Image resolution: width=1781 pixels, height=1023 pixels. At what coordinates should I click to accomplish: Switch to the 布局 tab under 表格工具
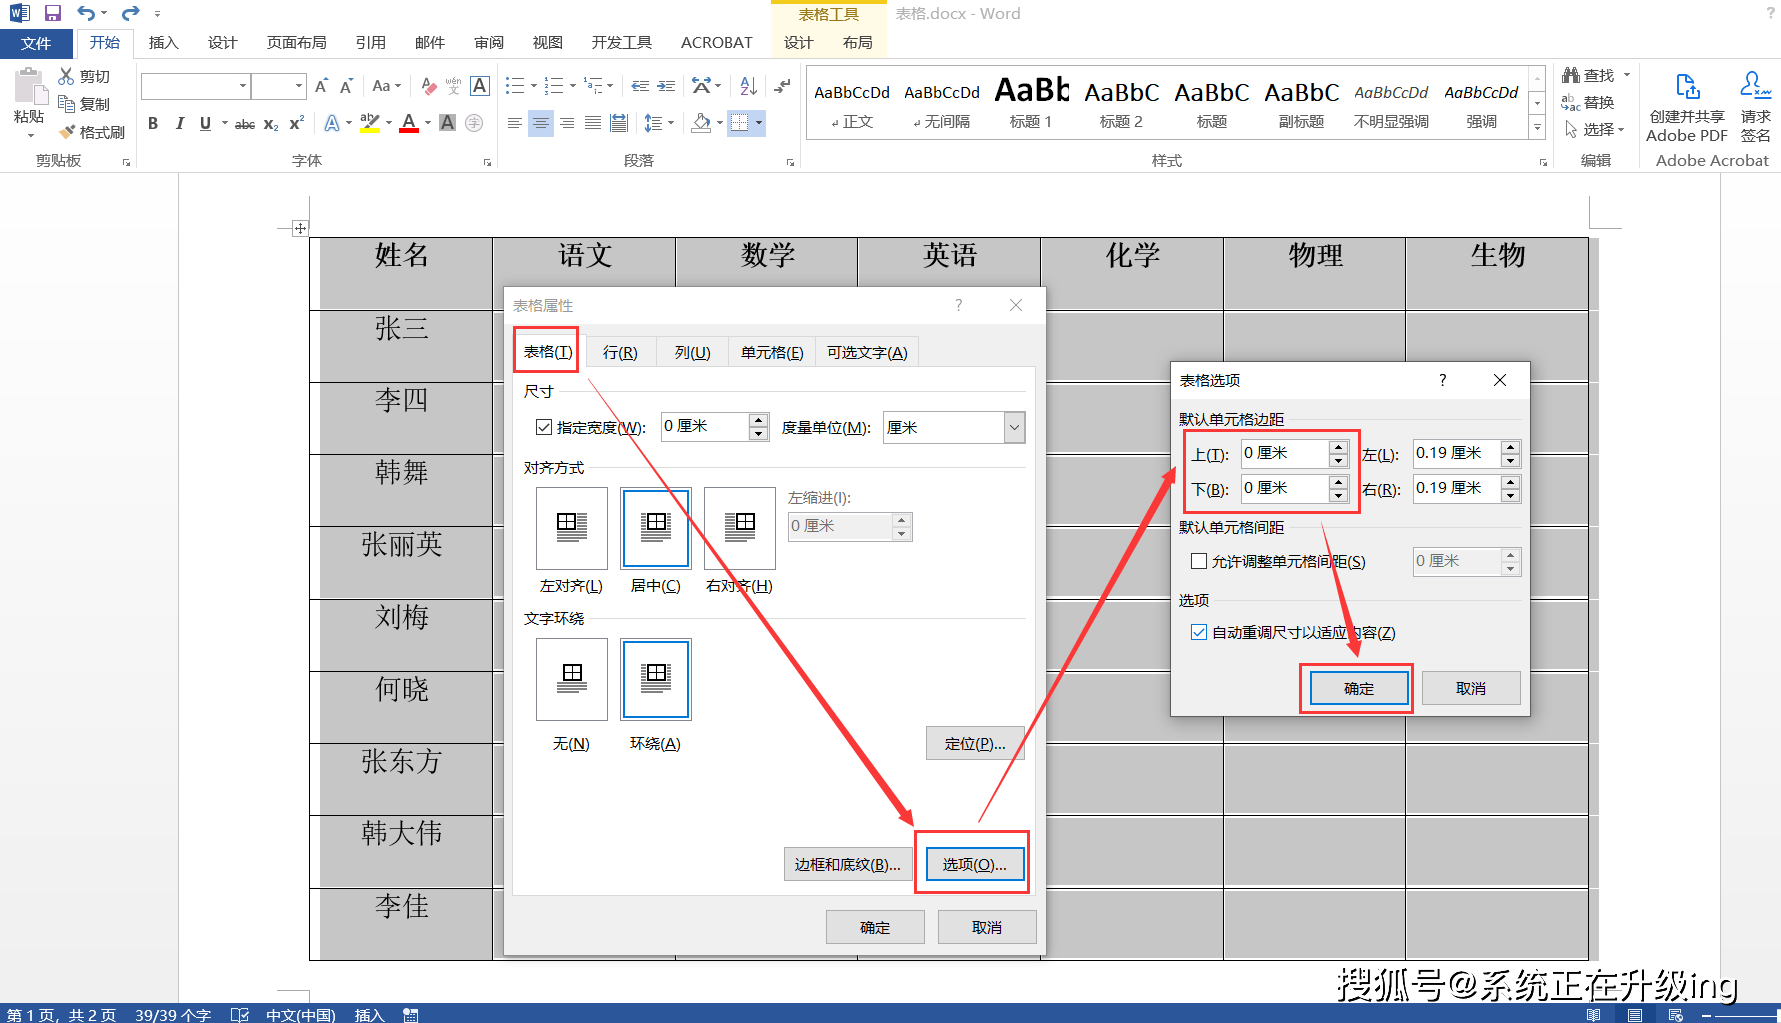857,42
